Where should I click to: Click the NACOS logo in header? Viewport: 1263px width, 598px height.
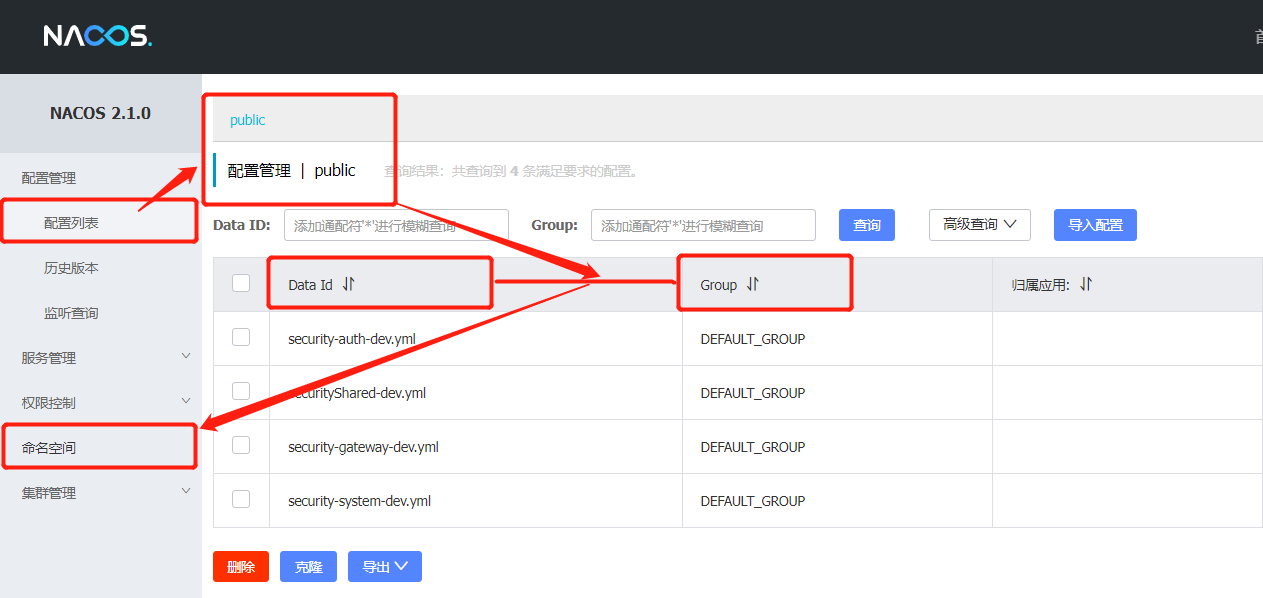(97, 37)
